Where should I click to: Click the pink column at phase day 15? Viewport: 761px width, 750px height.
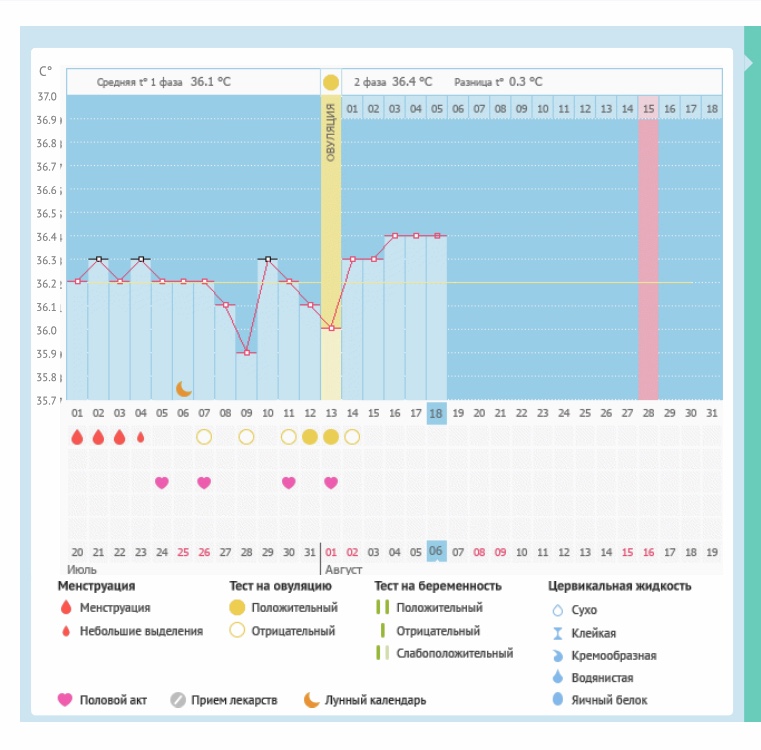pos(648,250)
